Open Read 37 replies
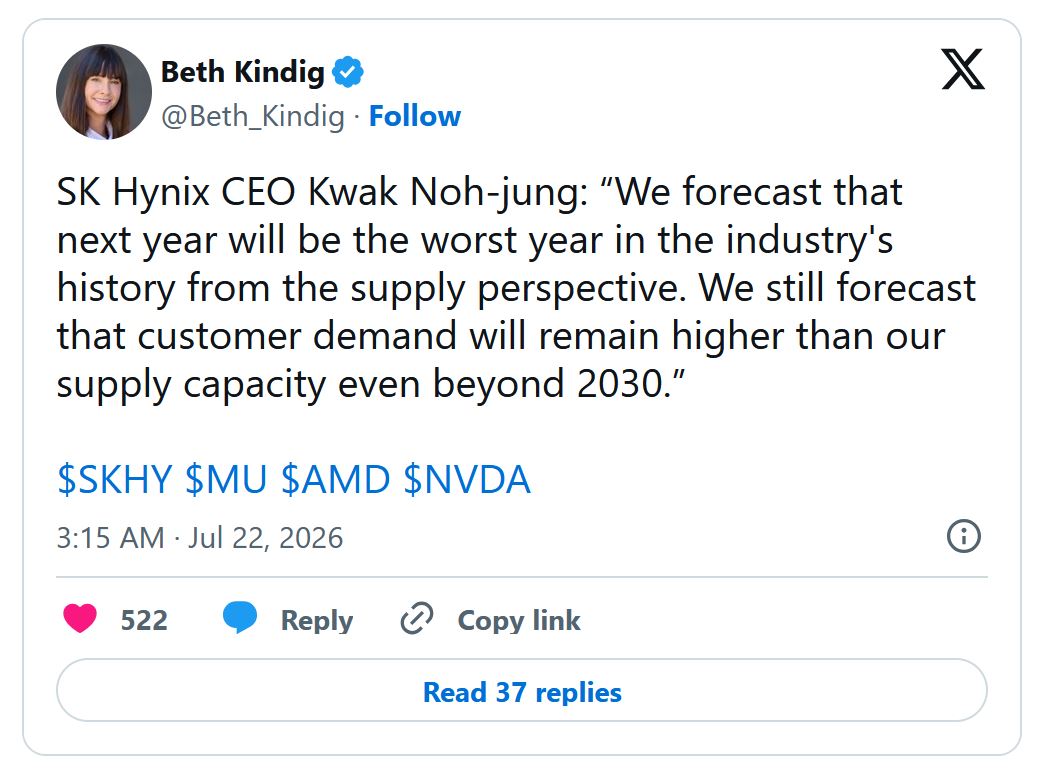 522,691
